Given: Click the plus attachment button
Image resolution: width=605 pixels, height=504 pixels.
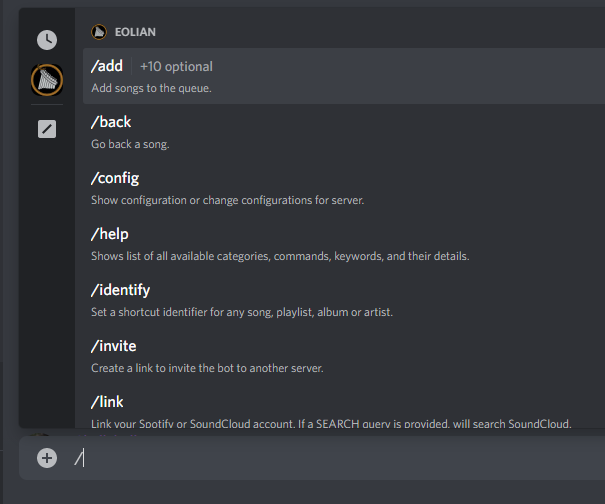Looking at the screenshot, I should [47, 458].
